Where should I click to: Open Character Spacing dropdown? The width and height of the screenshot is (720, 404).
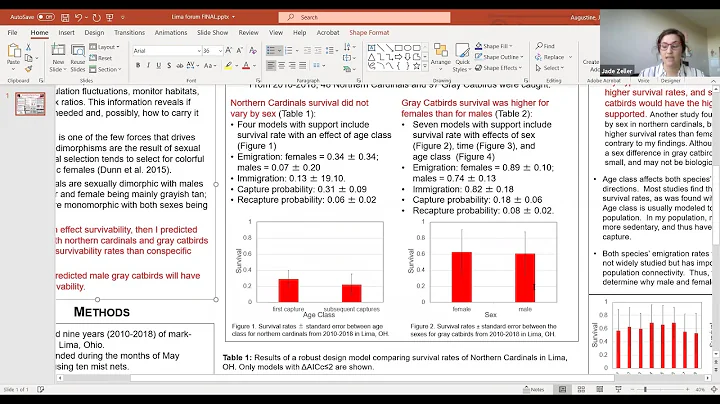click(x=193, y=66)
